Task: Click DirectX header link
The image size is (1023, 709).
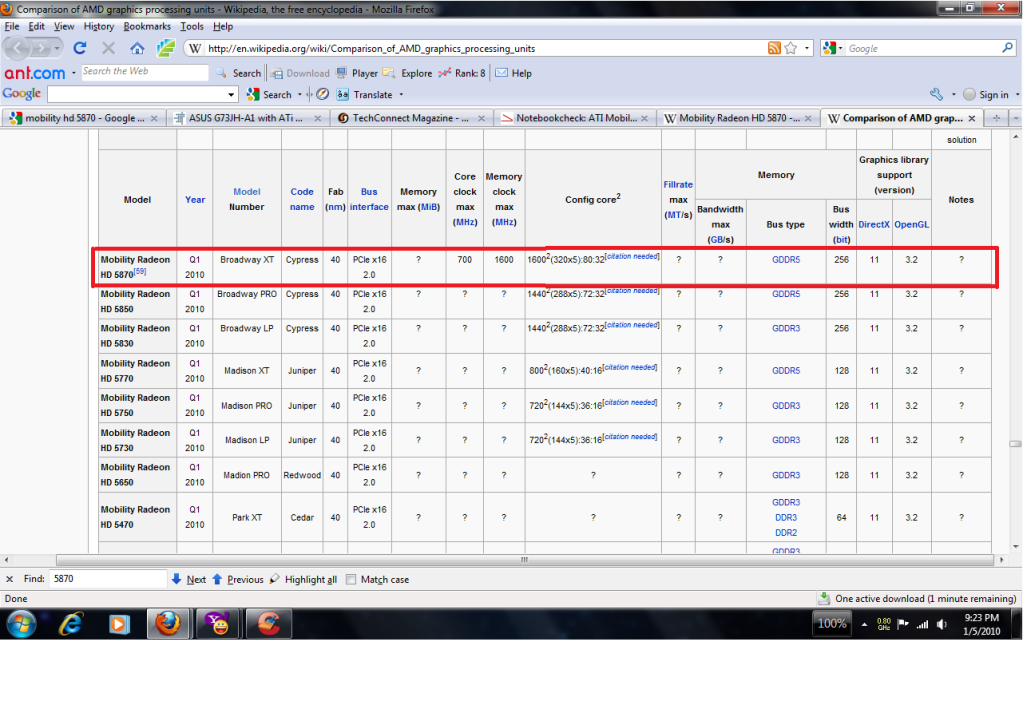Action: click(x=874, y=224)
